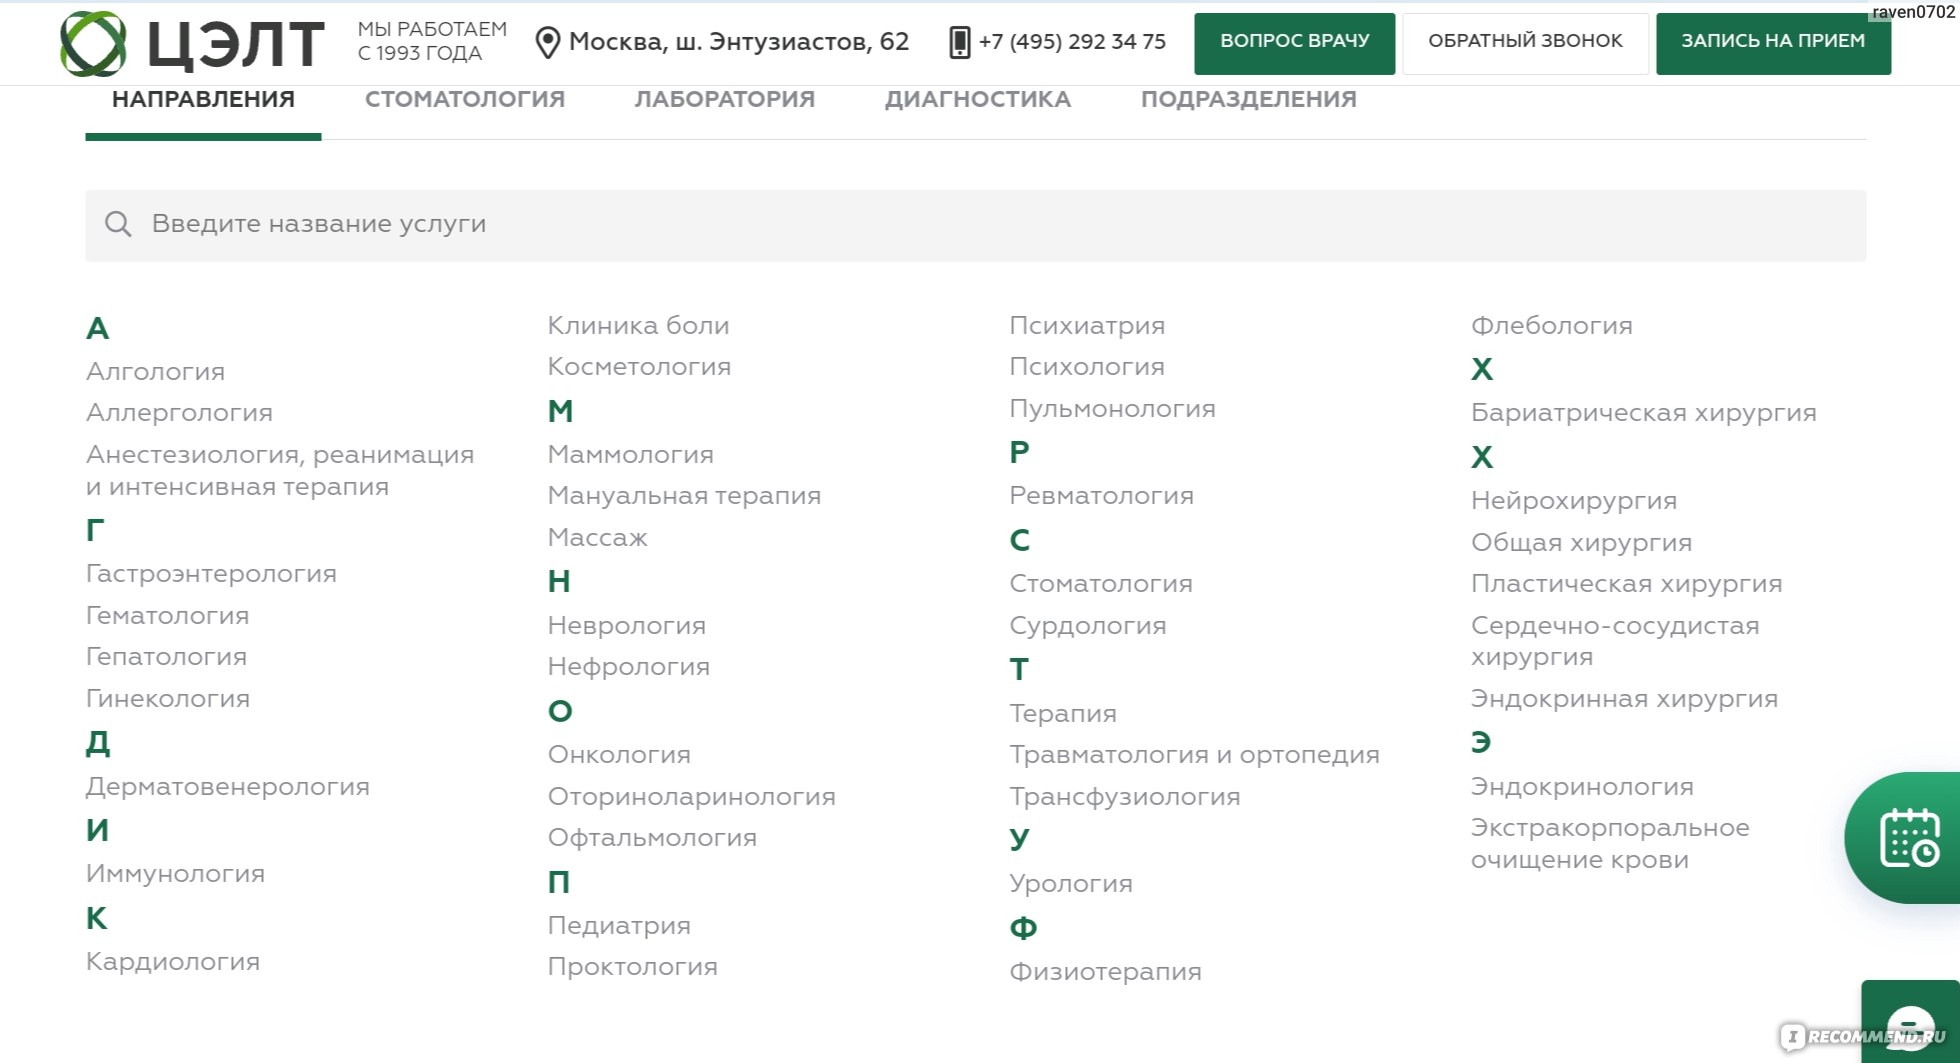The width and height of the screenshot is (1960, 1063).
Task: Select the Подразделения tab
Action: pyautogui.click(x=1249, y=100)
